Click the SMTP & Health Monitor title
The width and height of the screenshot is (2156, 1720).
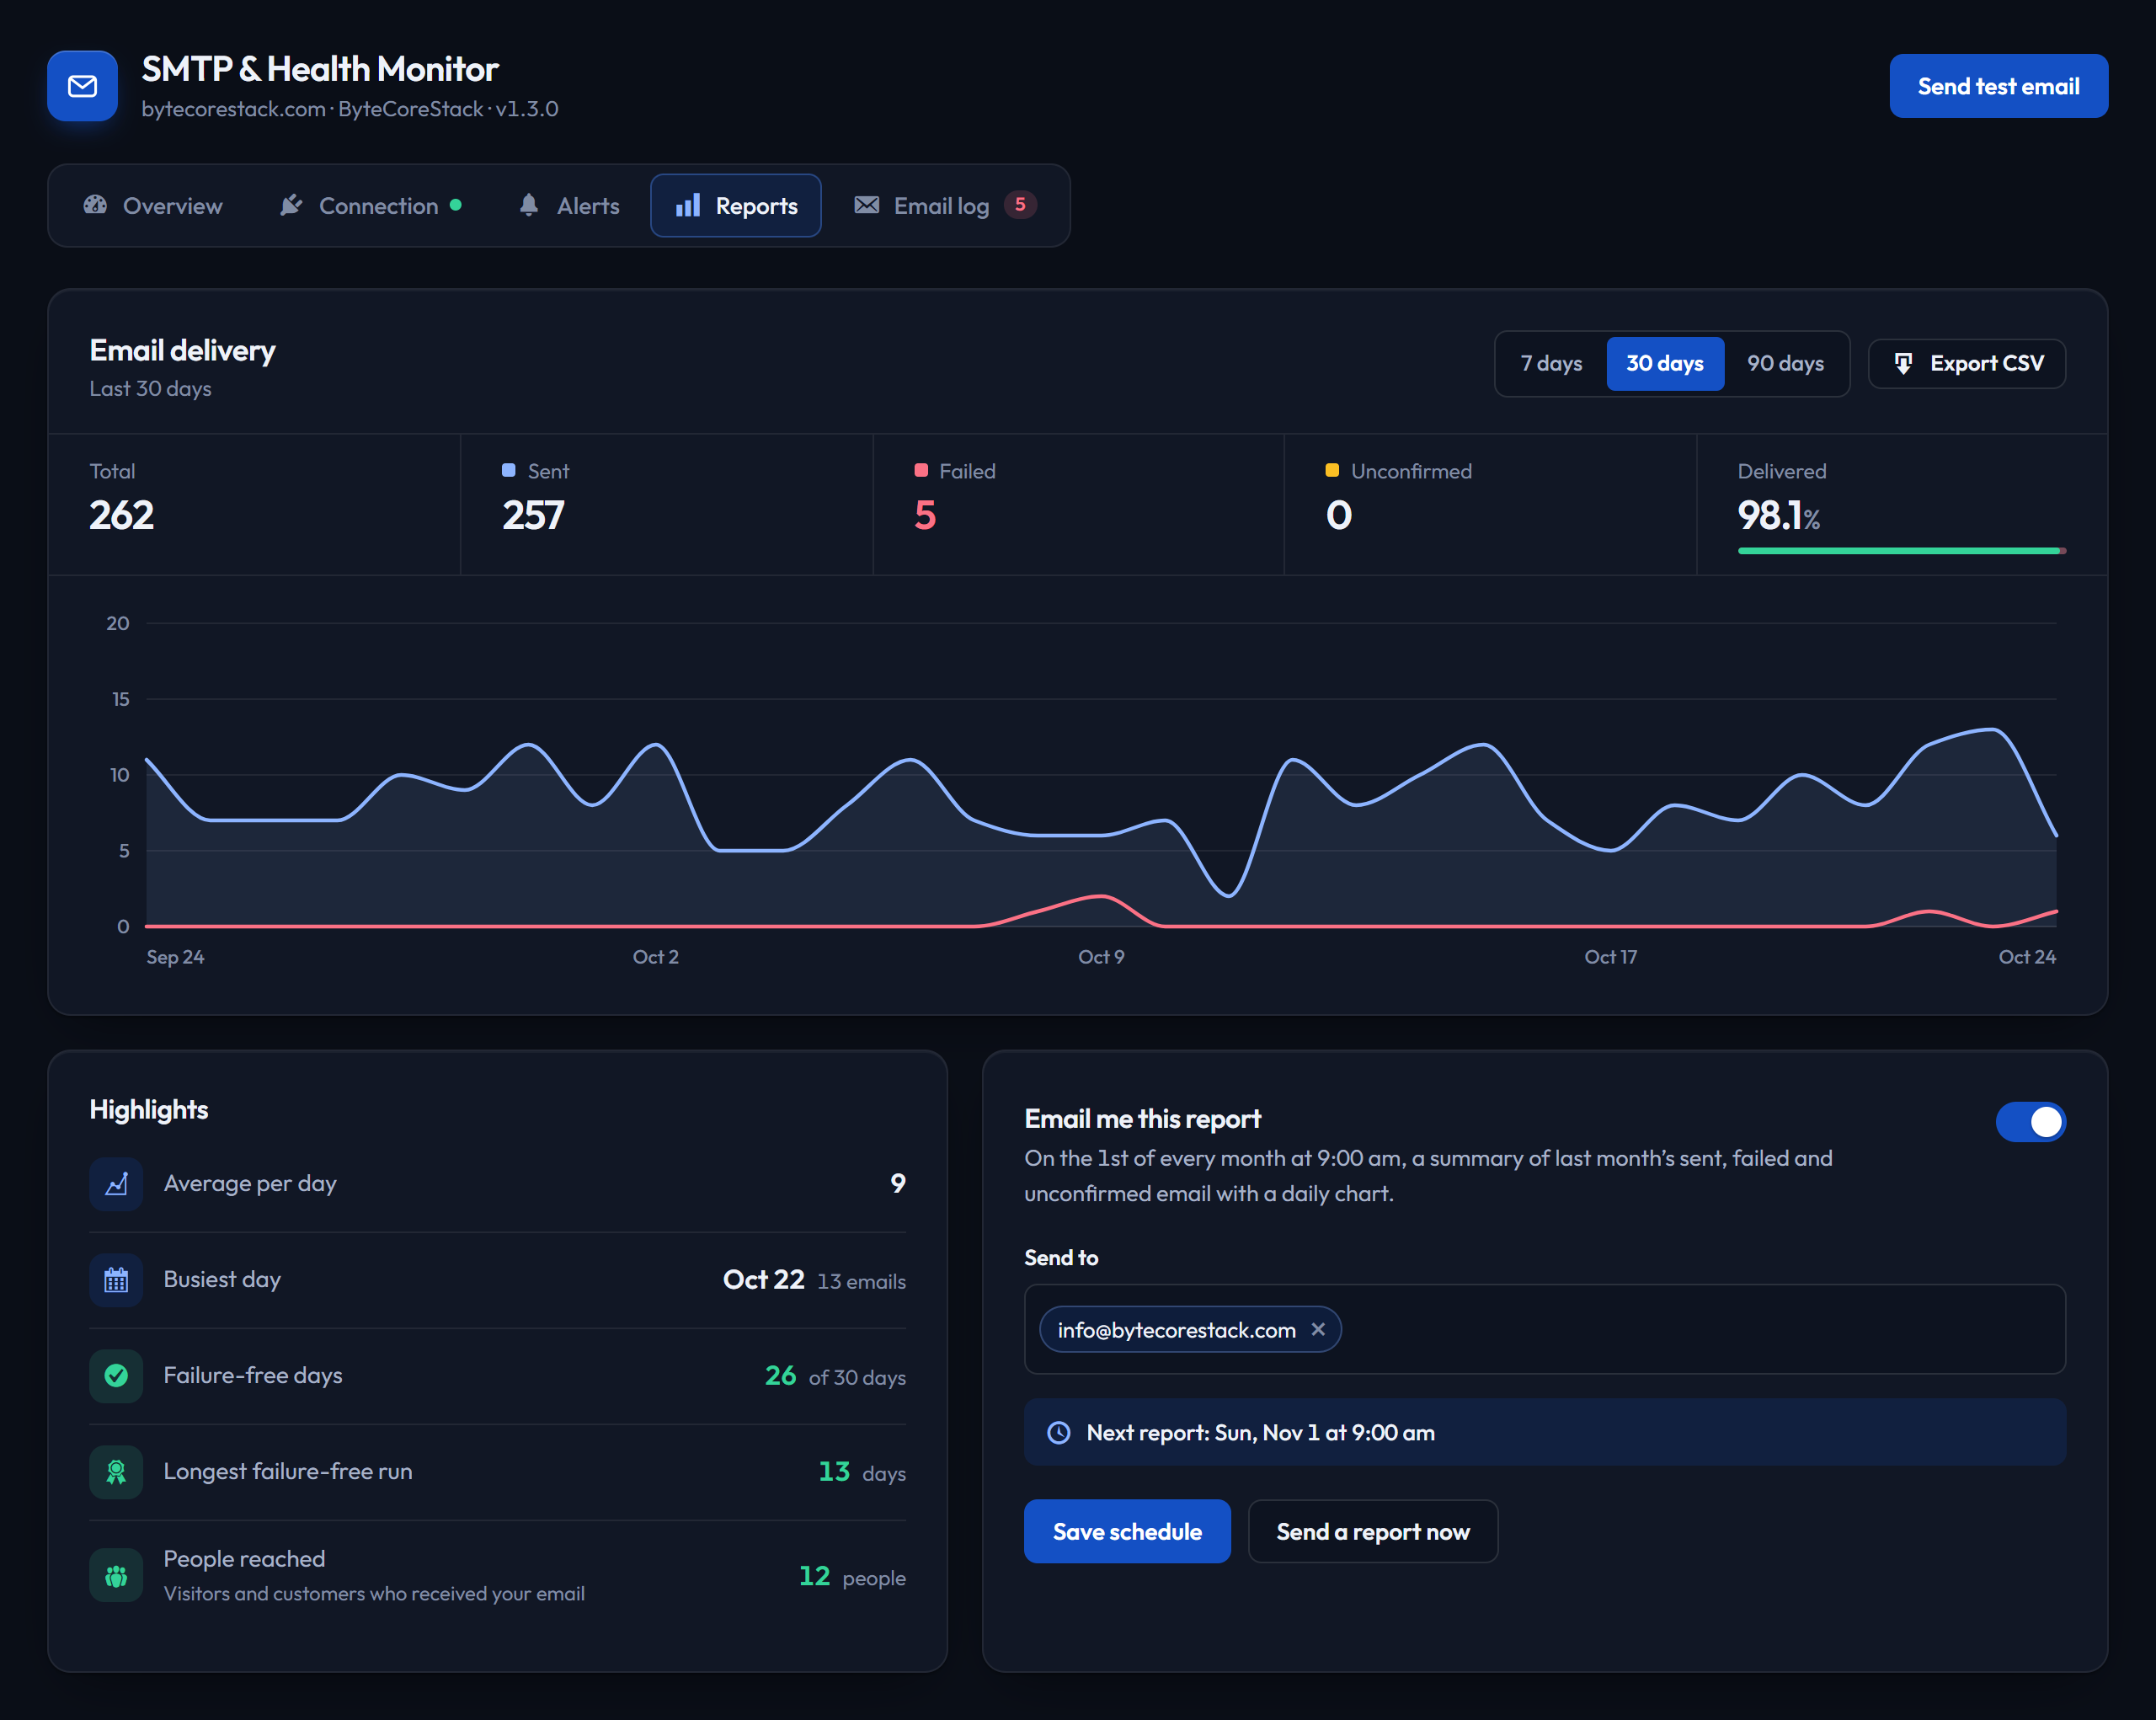pos(320,69)
